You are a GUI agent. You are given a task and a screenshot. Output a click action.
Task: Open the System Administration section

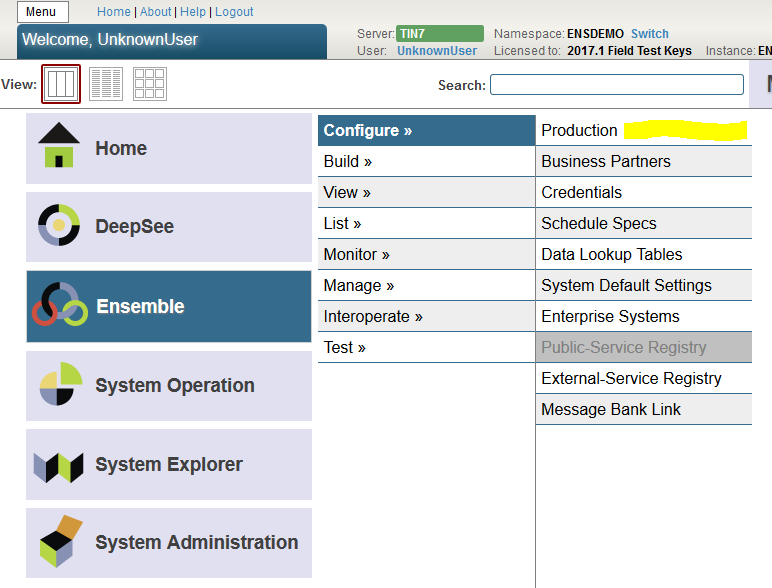(x=169, y=543)
